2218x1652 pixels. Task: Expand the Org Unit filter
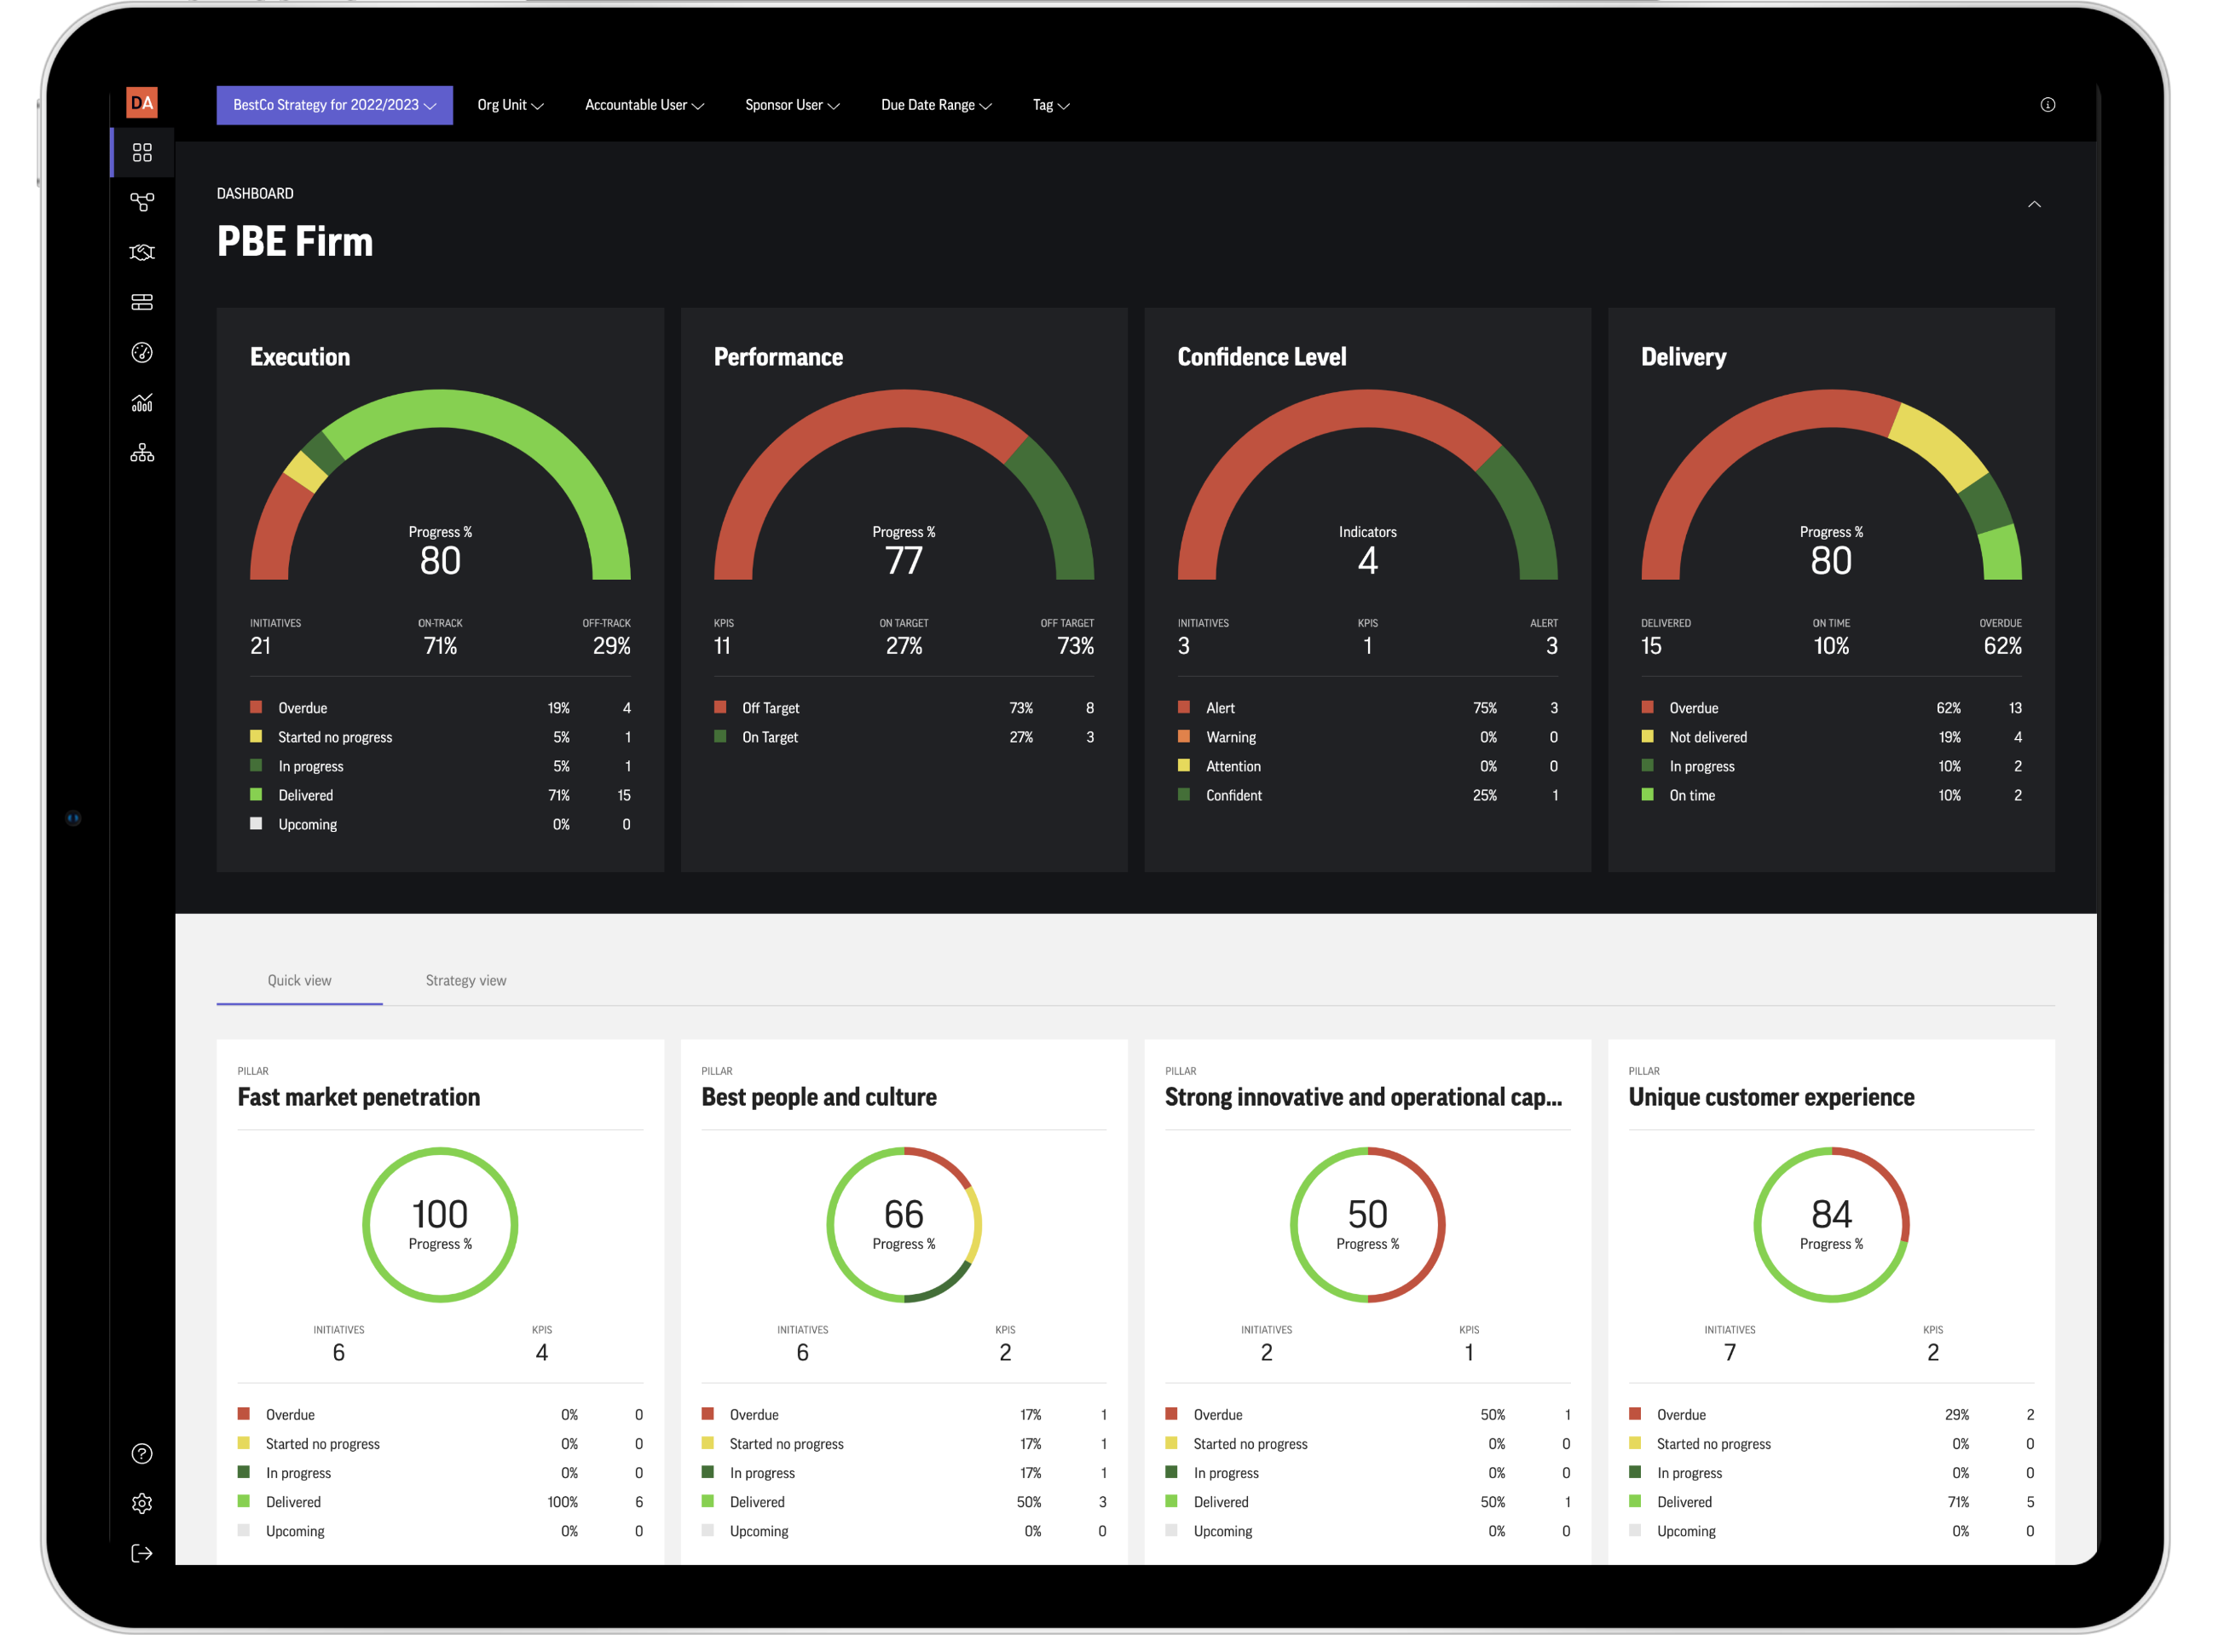[x=510, y=105]
